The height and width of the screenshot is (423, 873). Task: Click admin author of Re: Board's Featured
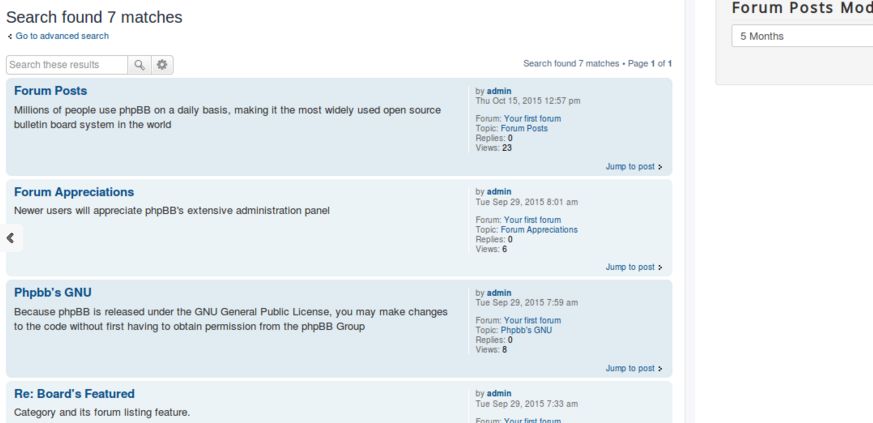point(499,394)
